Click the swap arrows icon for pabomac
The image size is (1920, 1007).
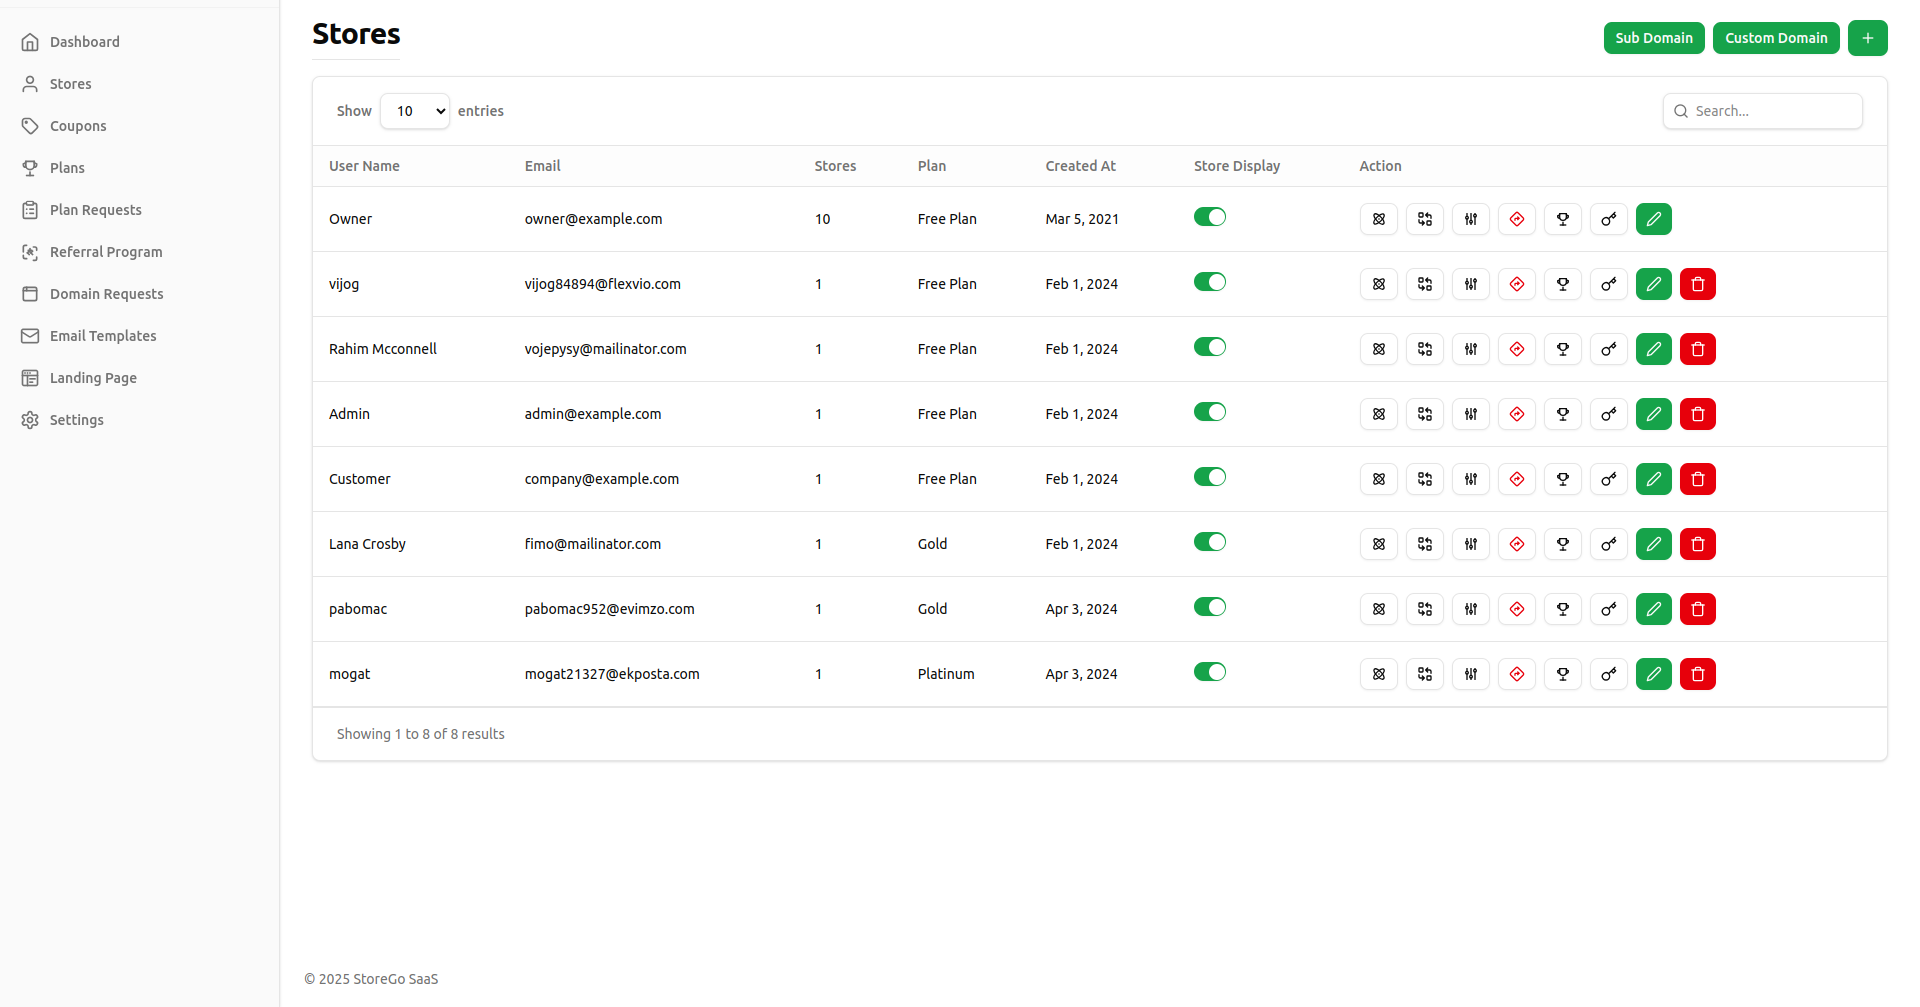pyautogui.click(x=1424, y=609)
